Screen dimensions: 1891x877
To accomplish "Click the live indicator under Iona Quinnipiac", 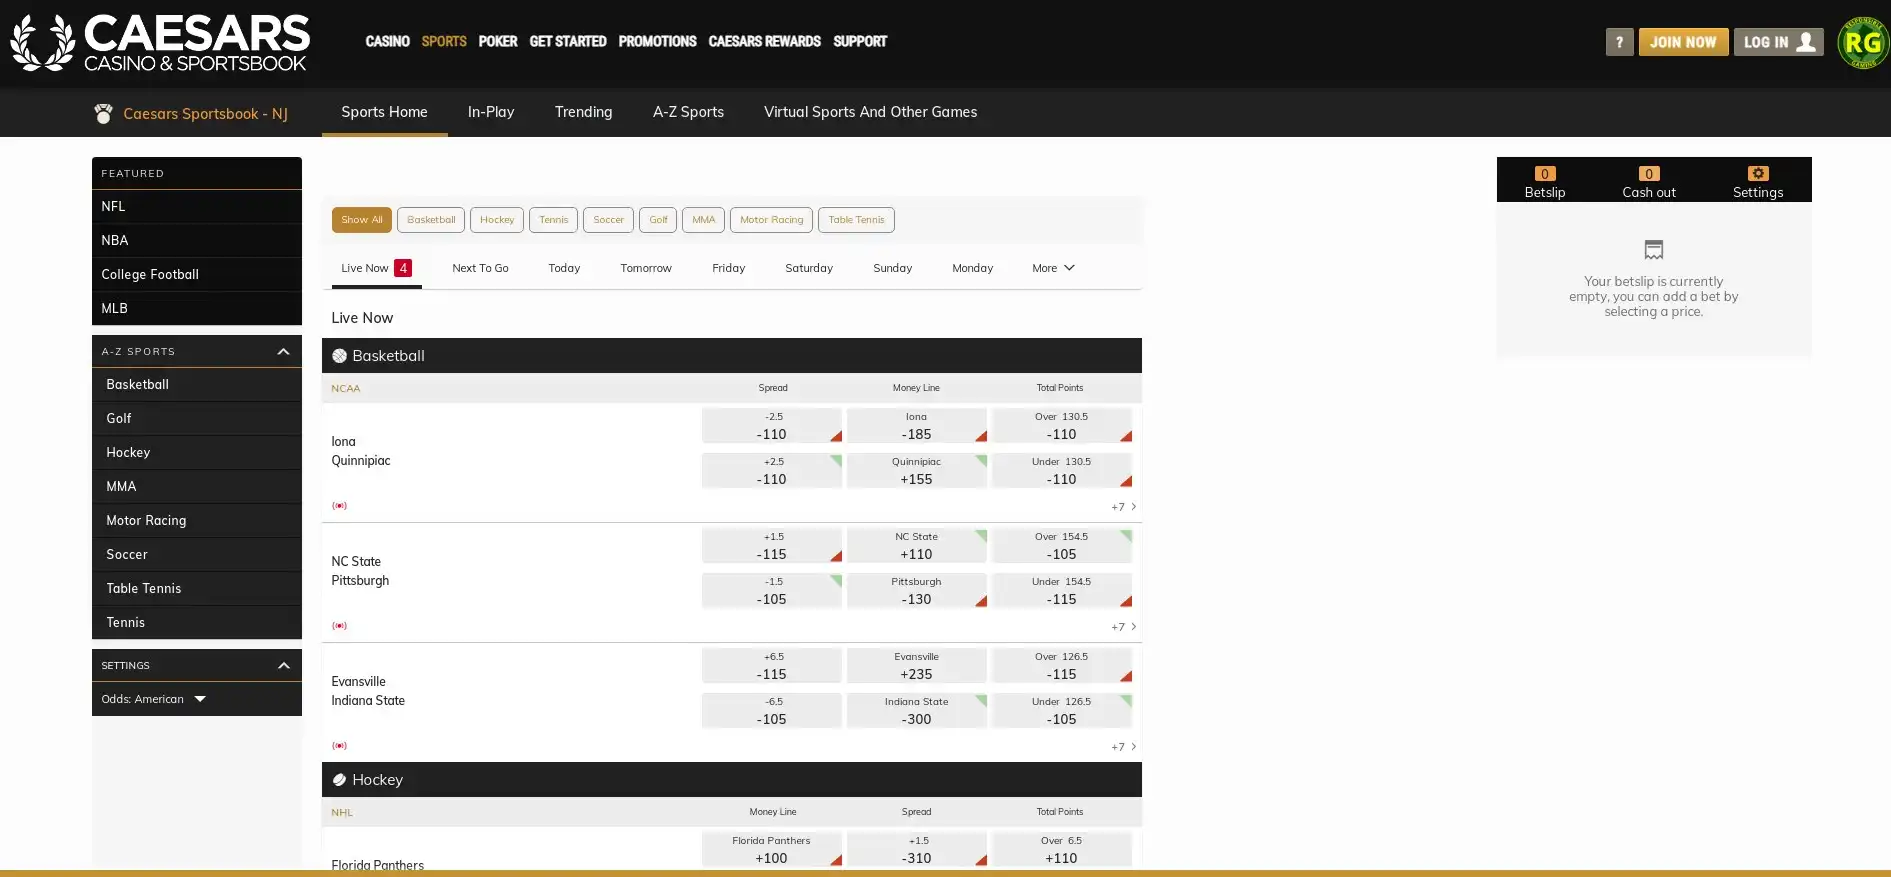I will [x=340, y=506].
